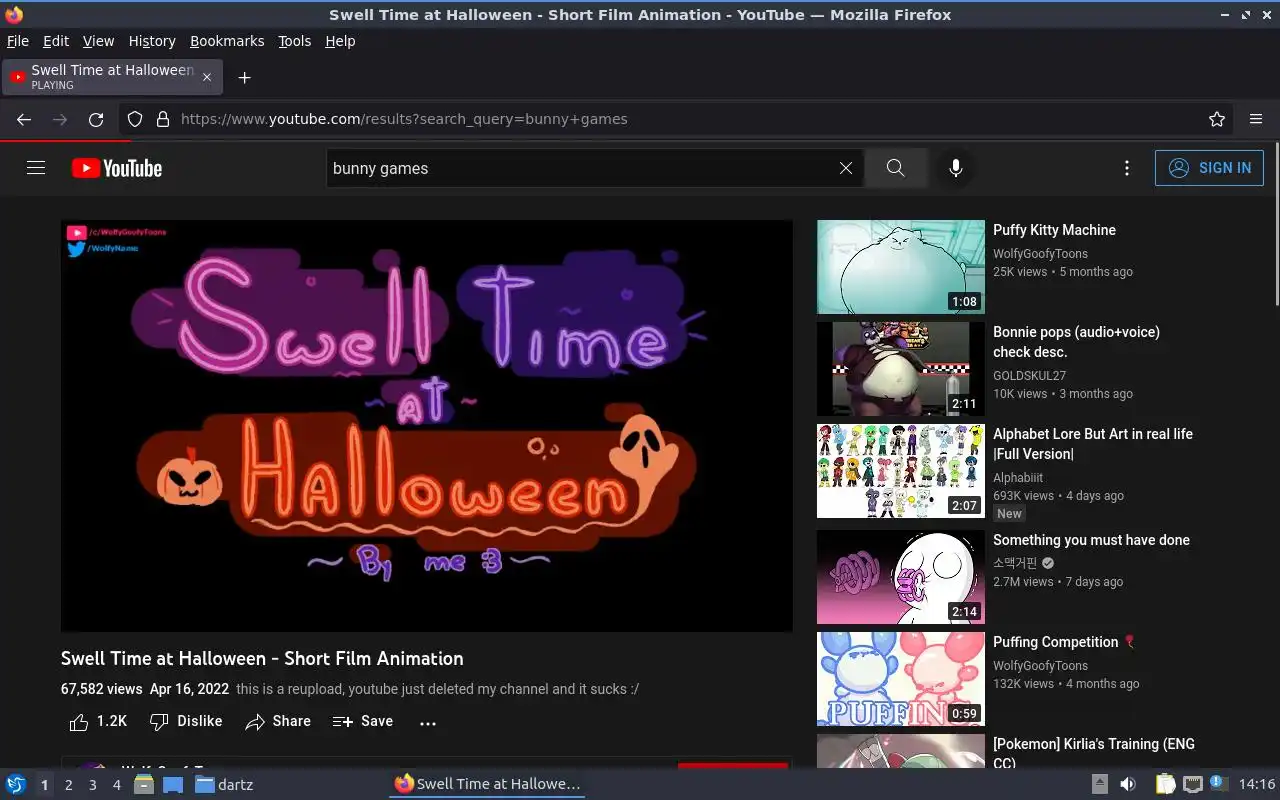View site security padlock information
The image size is (1280, 800).
coord(163,119)
